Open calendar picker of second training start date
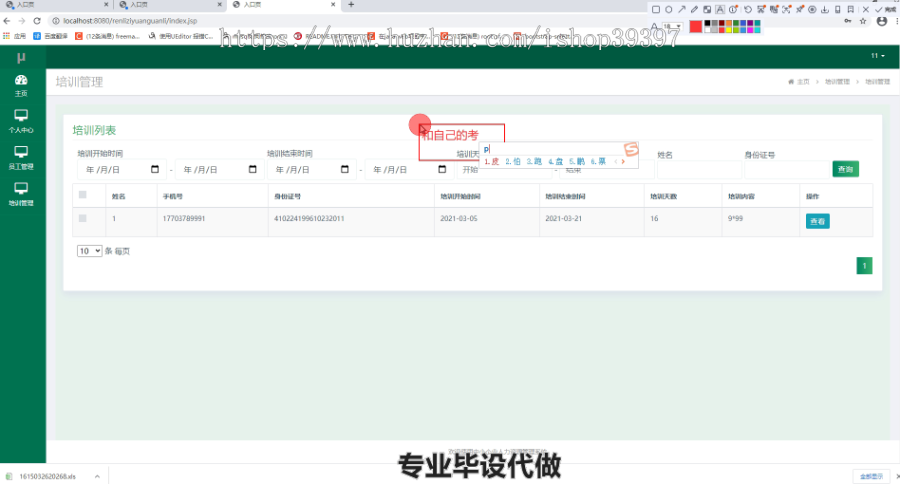Image resolution: width=900 pixels, height=484 pixels. click(253, 169)
